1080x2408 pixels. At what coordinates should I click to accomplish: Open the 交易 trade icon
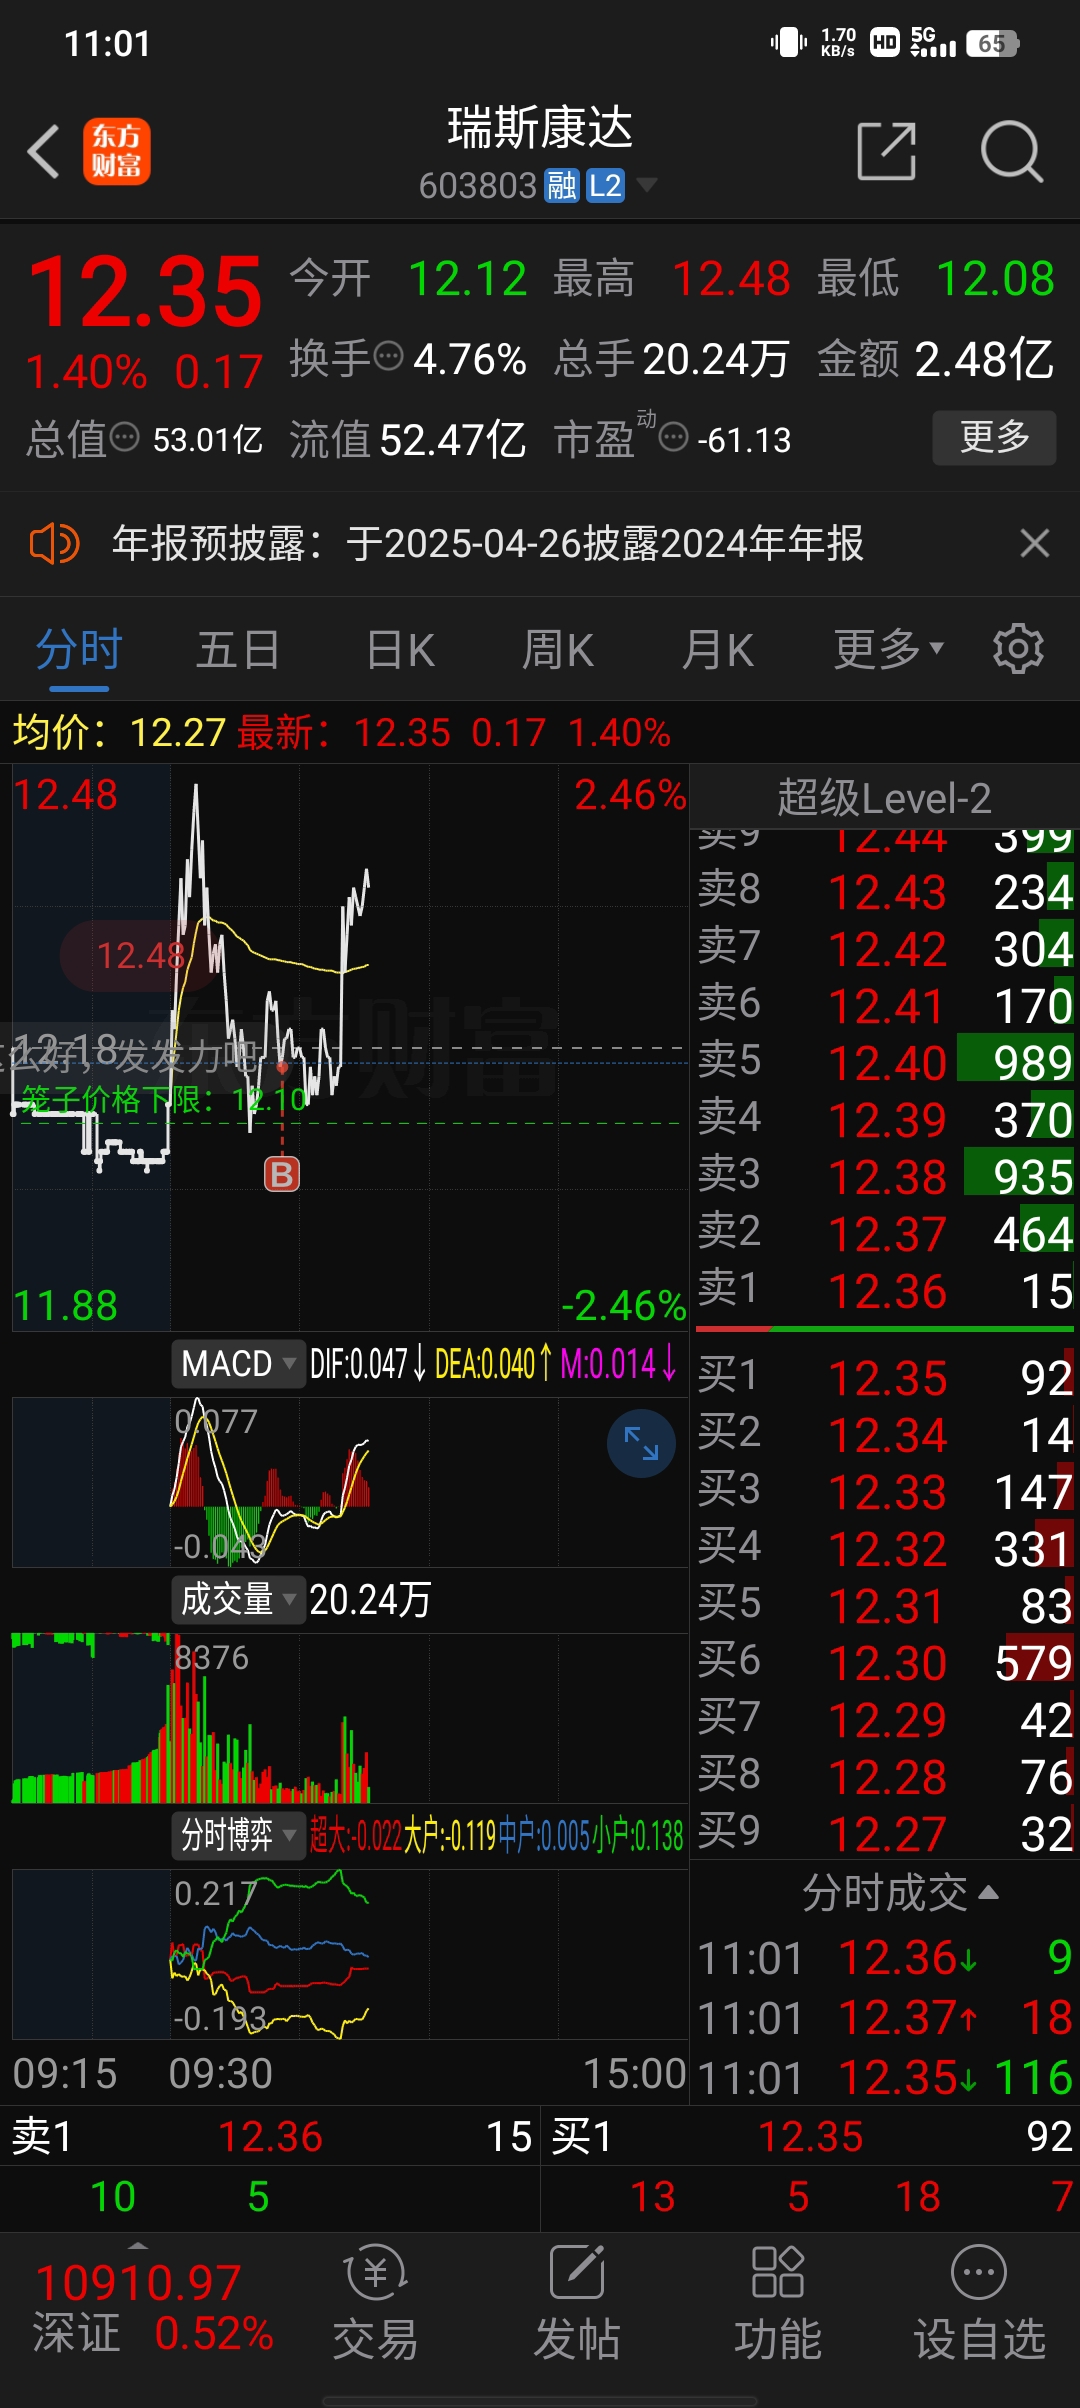(375, 2302)
